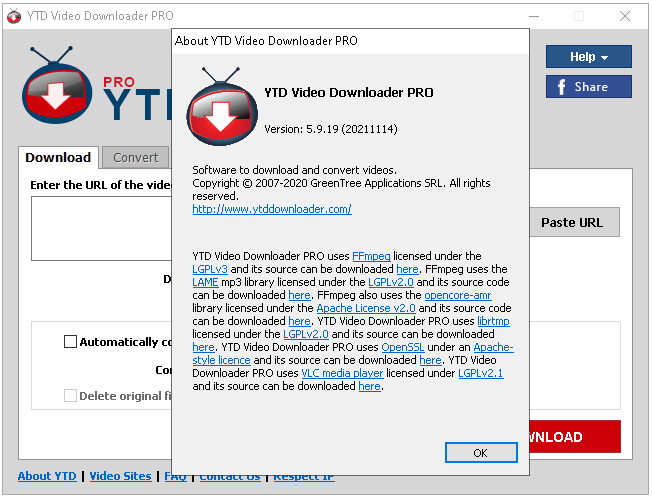Open the opencore-amr link
Screen dimensions: 652x498
click(458, 295)
